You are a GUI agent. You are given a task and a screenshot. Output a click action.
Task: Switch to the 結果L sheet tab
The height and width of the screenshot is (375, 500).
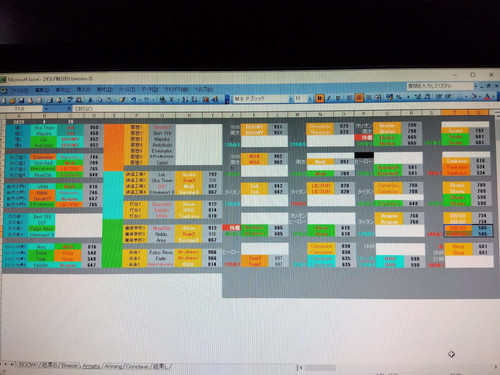(161, 367)
